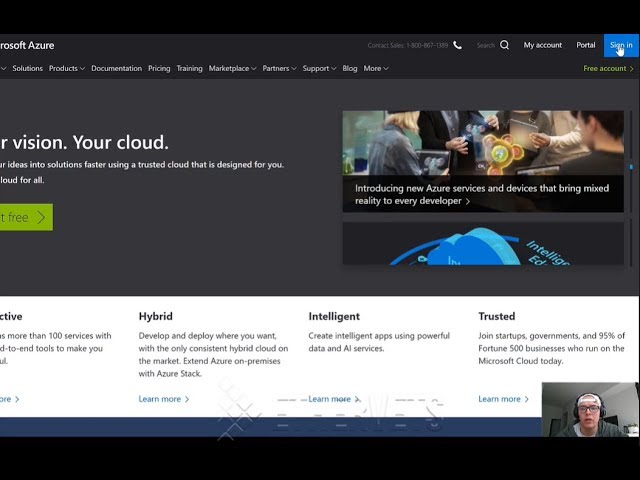640x480 pixels.
Task: Click the Intelligent heading
Action: click(x=334, y=316)
